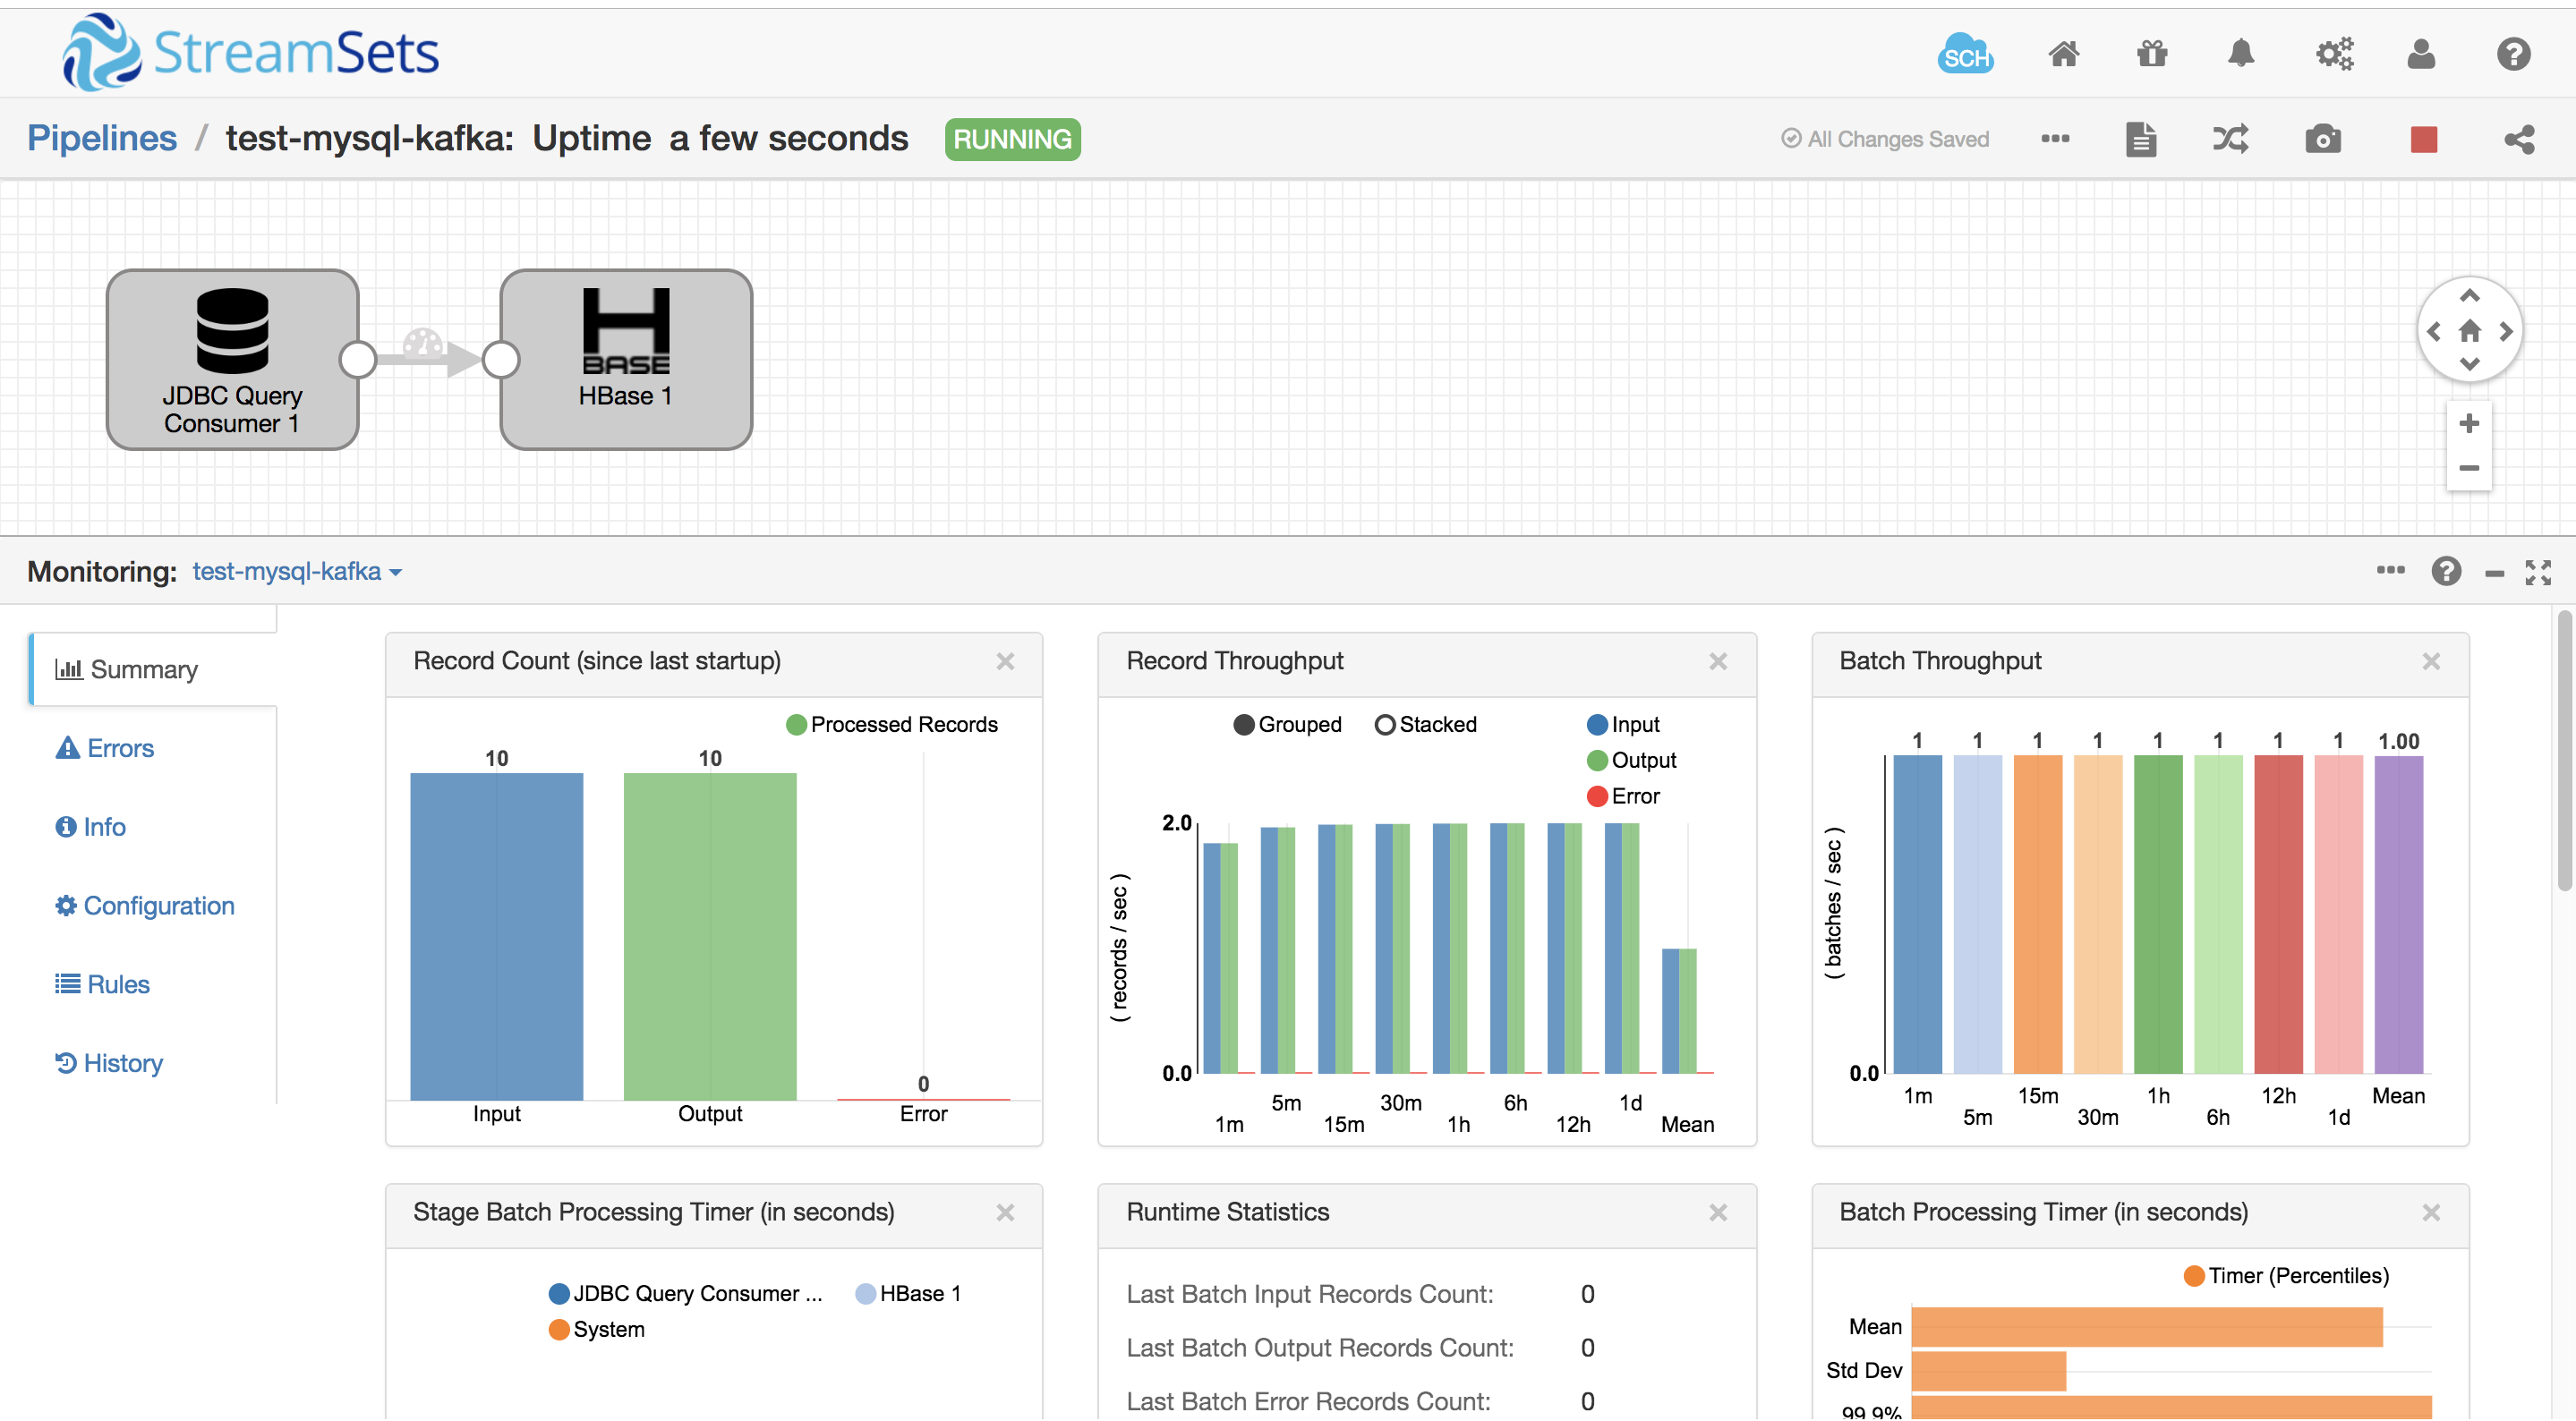Select the Stacked radio option
The image size is (2576, 1421).
tap(1385, 724)
